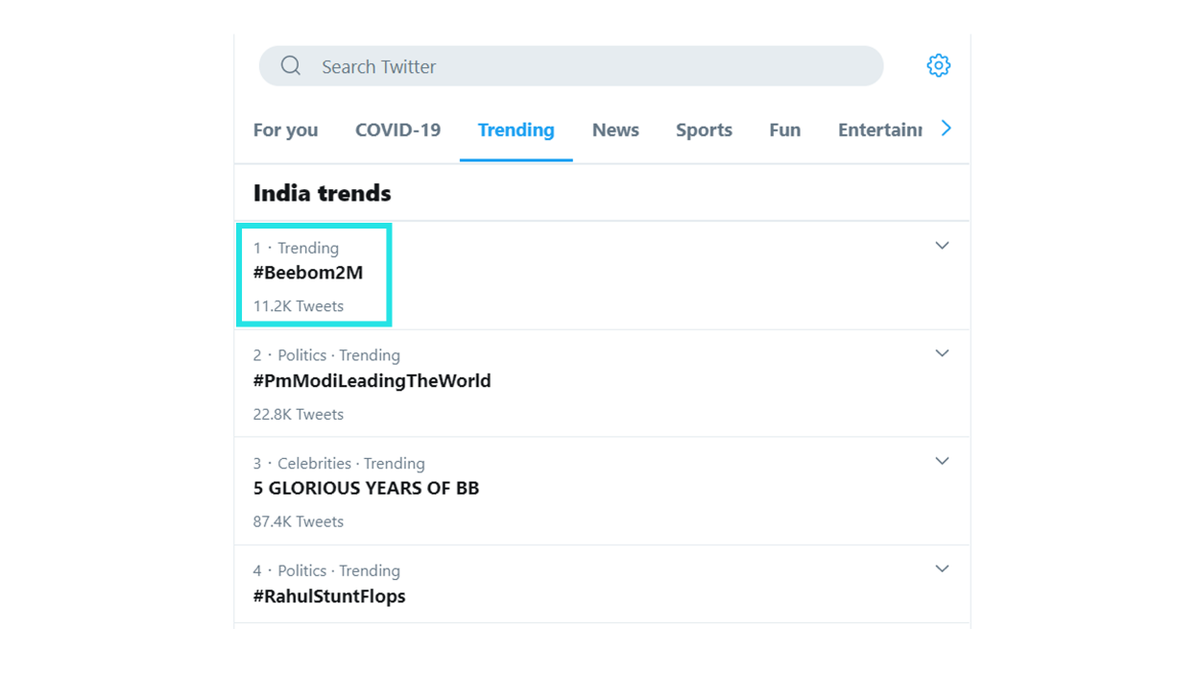1200x676 pixels.
Task: Open the Entertainment tab
Action: coord(880,130)
